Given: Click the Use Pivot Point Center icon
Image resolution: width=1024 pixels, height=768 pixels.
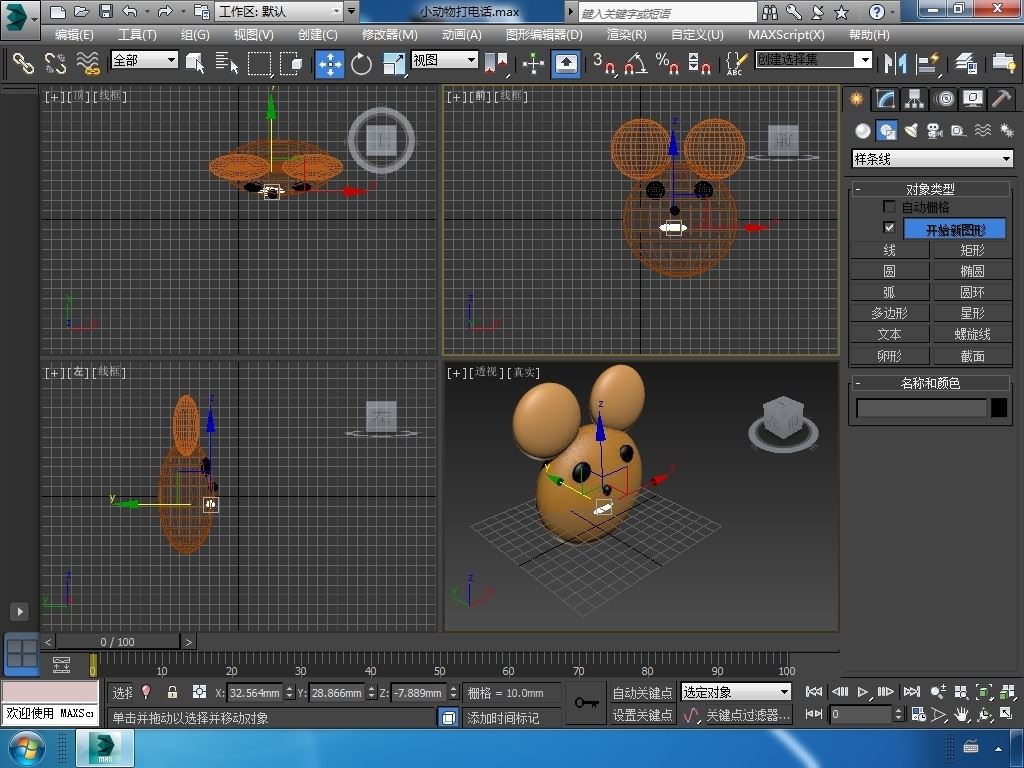Looking at the screenshot, I should pos(497,63).
